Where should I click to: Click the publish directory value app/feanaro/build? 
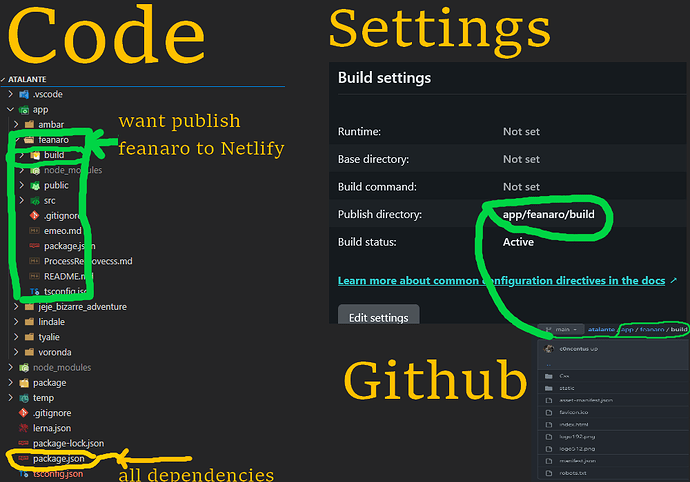(x=548, y=214)
